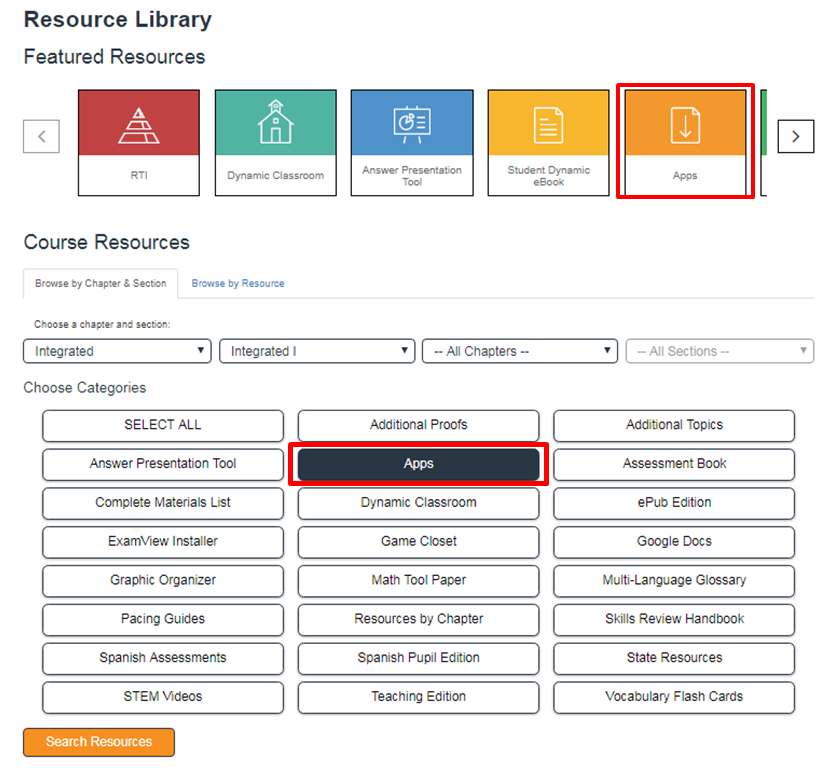Select the ExamView Installer category

pos(163,542)
